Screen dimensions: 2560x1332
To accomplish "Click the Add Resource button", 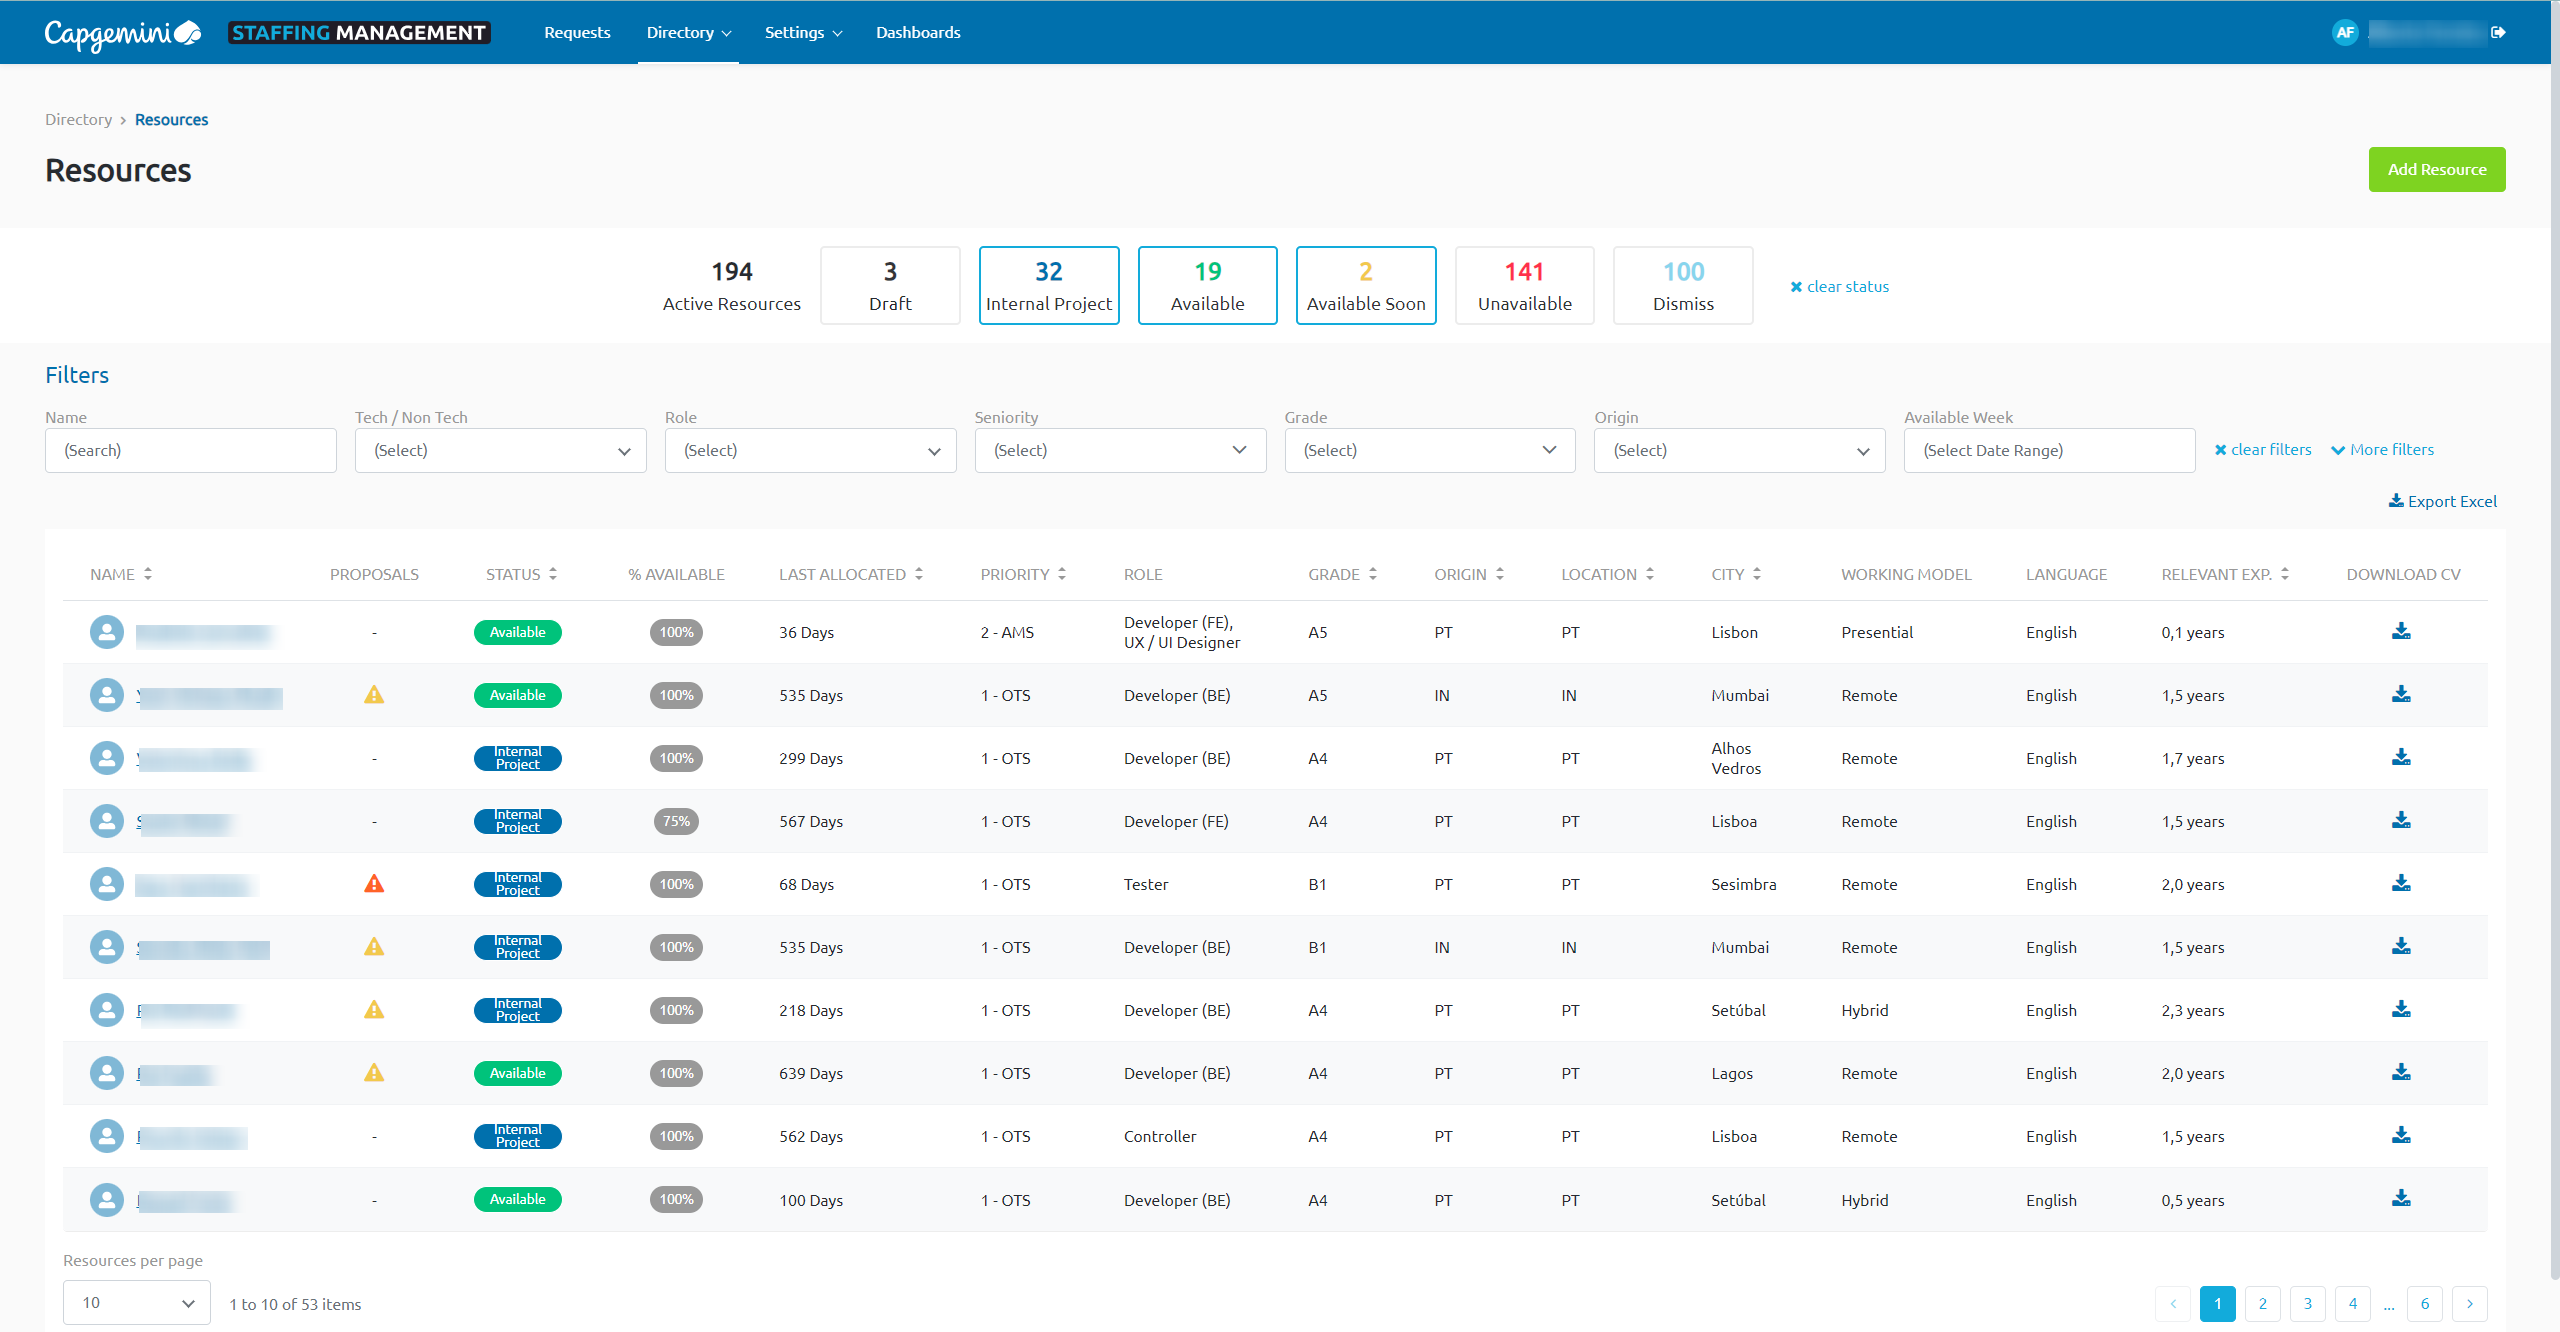I will (x=2436, y=170).
